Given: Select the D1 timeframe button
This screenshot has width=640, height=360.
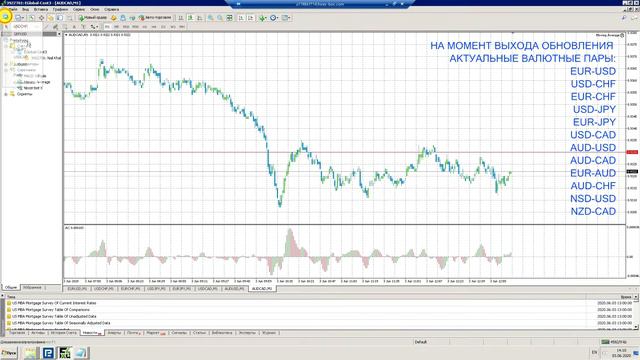Looking at the screenshot, I should 163,27.
